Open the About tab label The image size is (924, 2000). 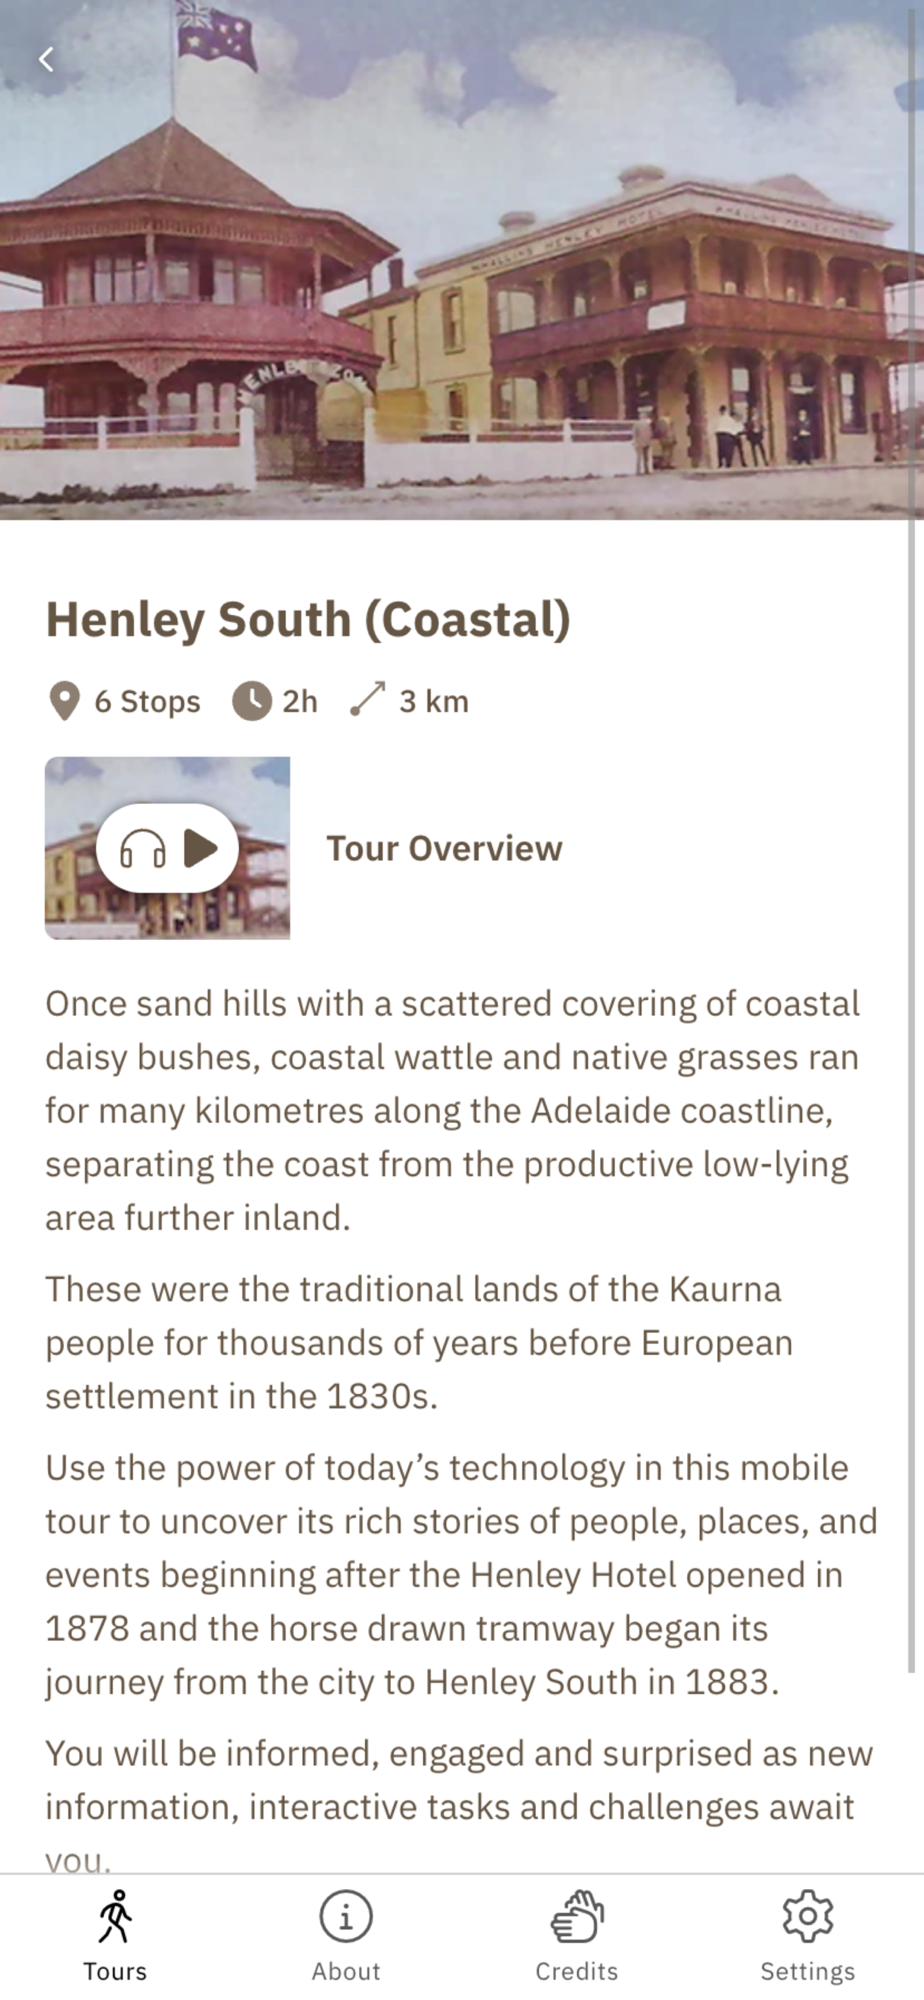[x=346, y=1971]
